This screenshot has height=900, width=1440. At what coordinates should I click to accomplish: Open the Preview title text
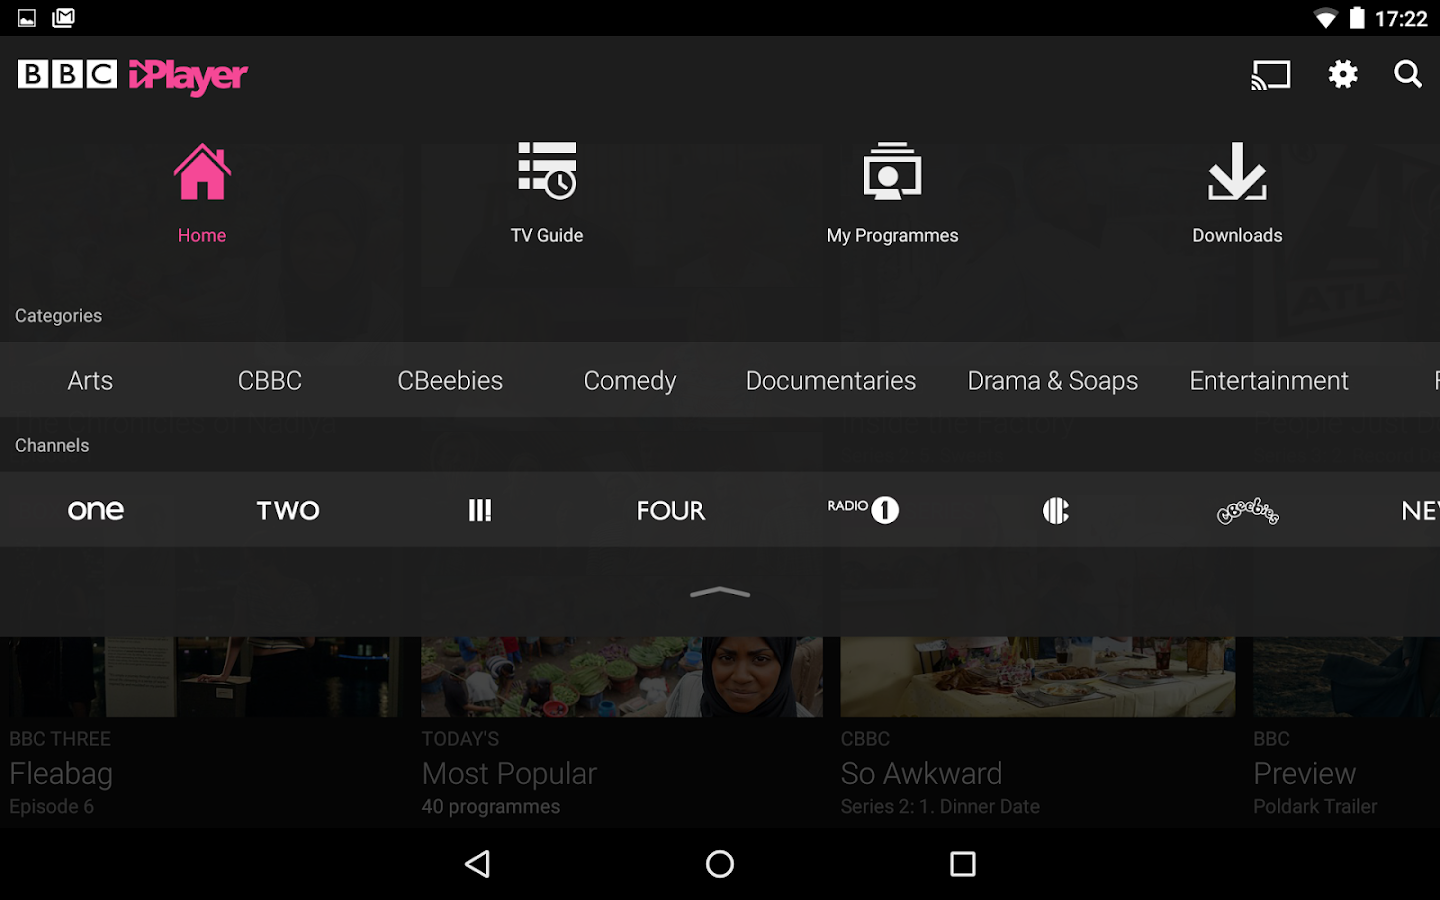click(x=1304, y=773)
